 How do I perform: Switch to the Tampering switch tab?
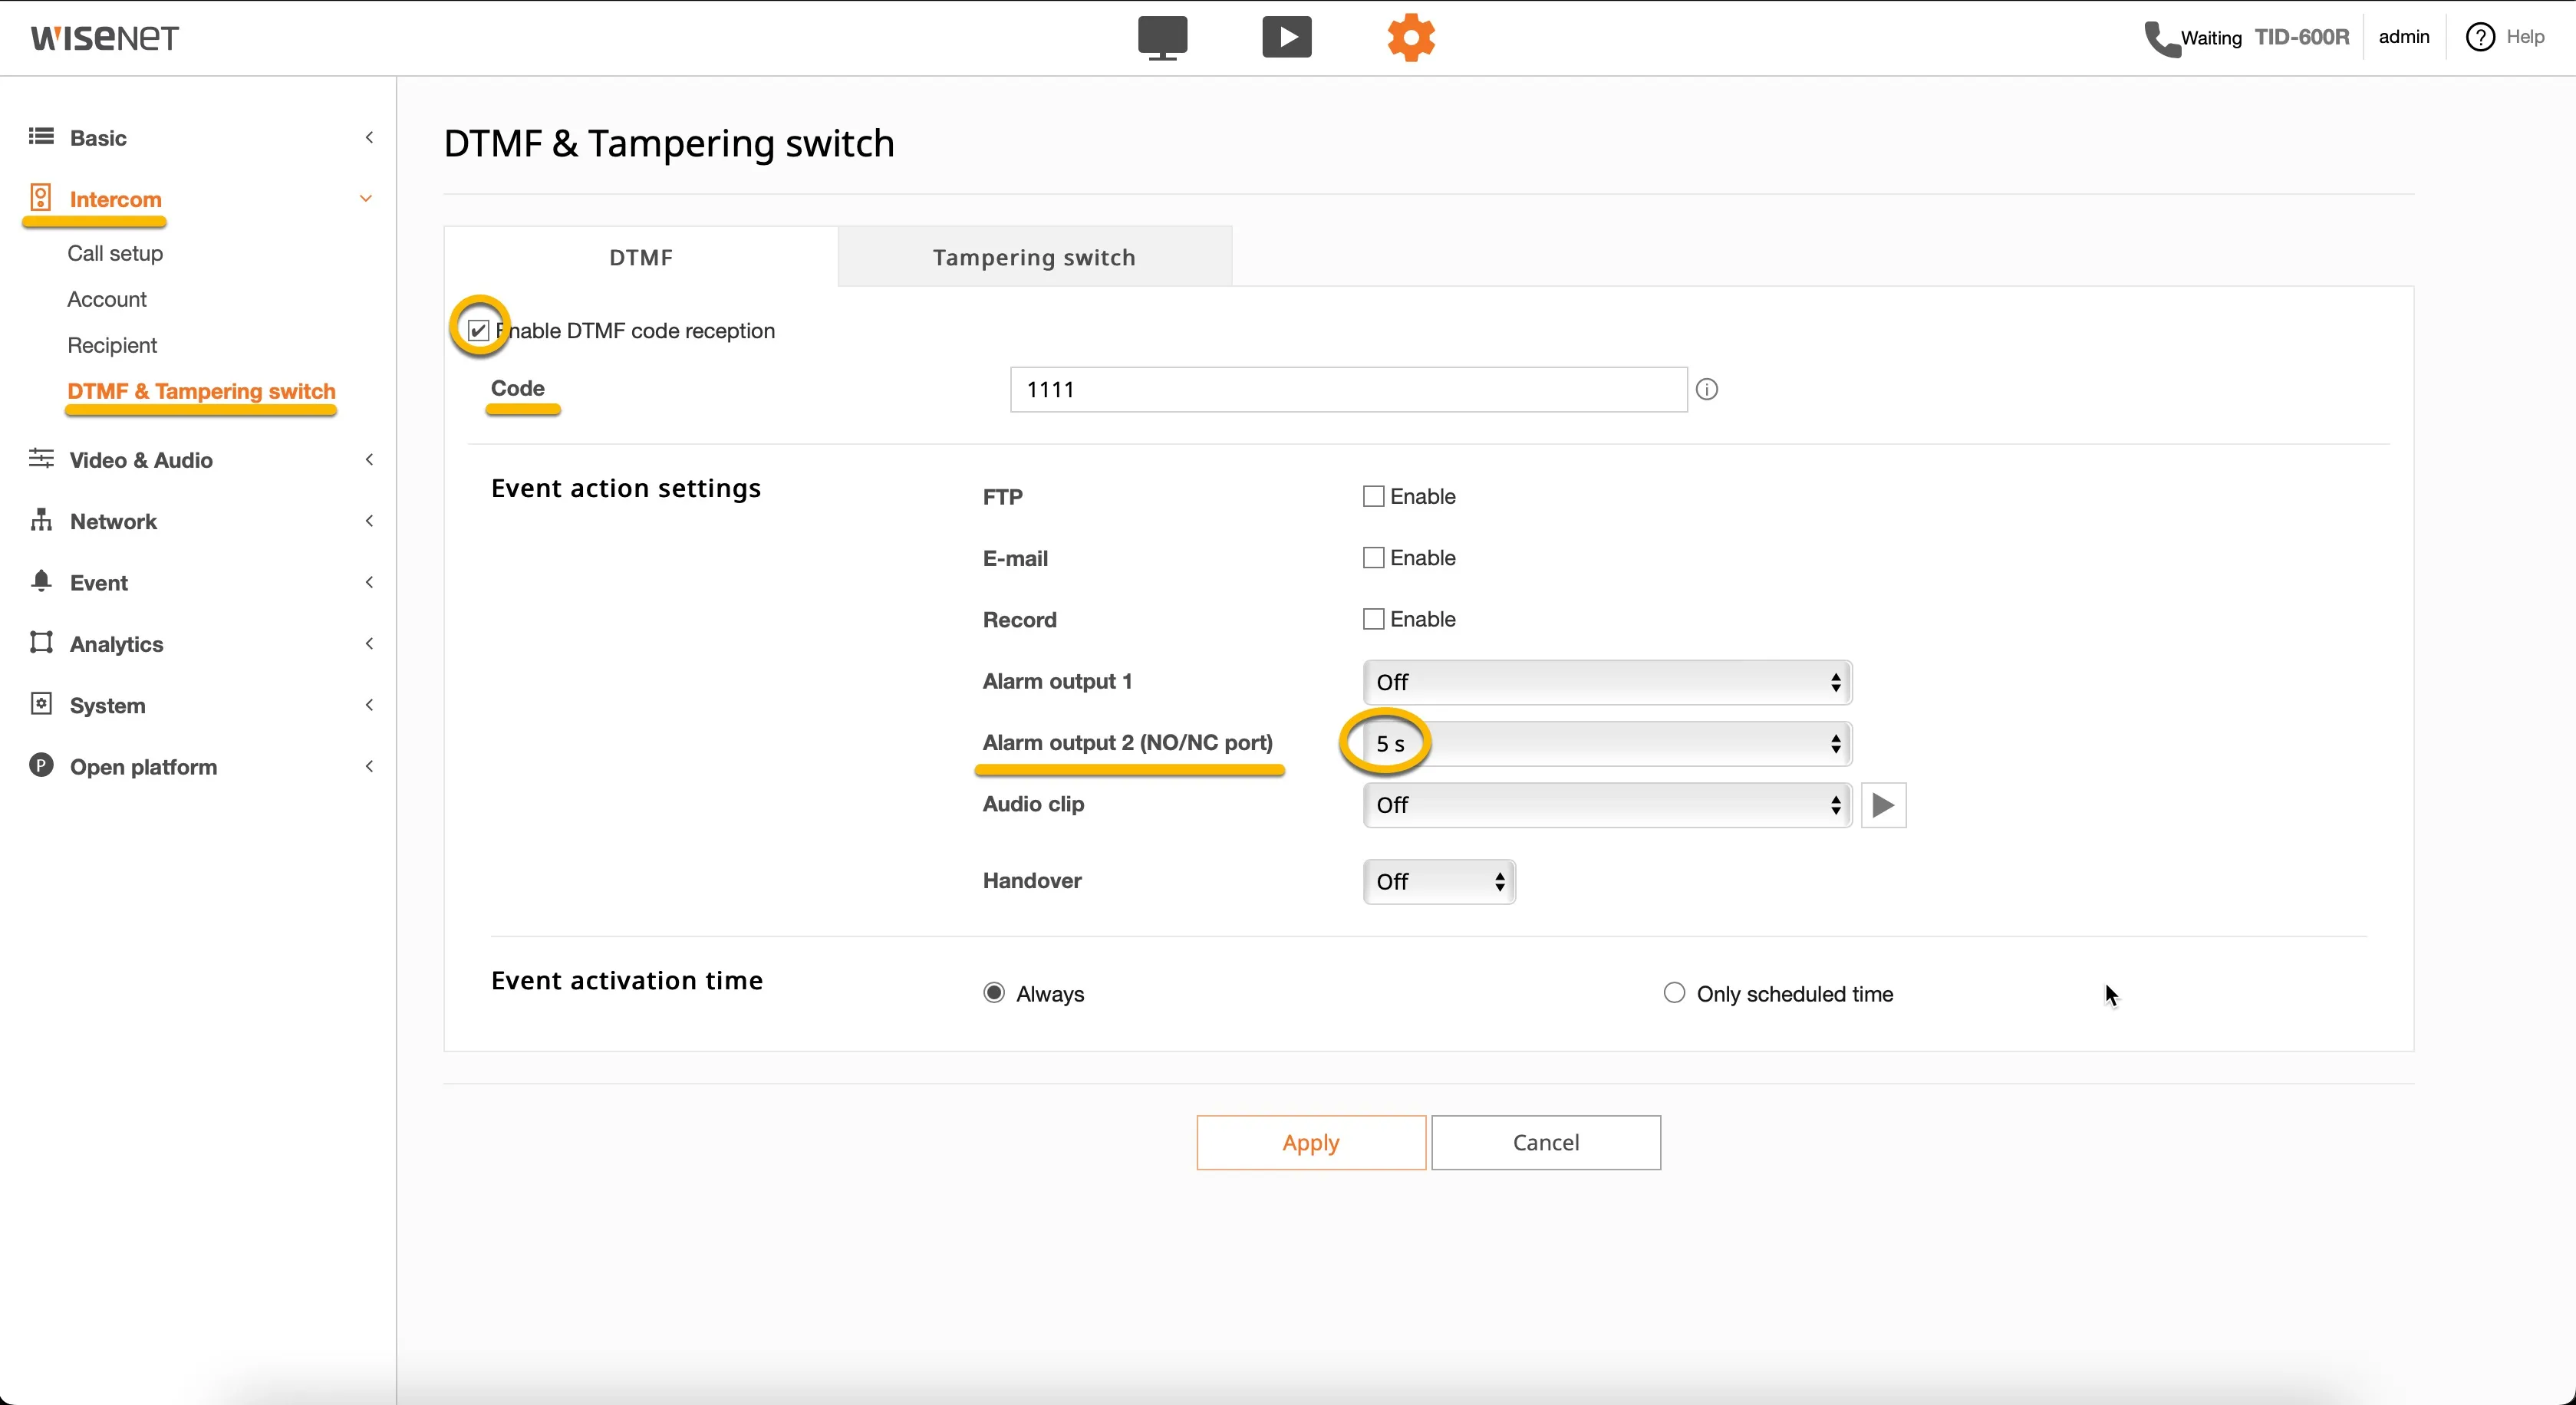[x=1034, y=257]
